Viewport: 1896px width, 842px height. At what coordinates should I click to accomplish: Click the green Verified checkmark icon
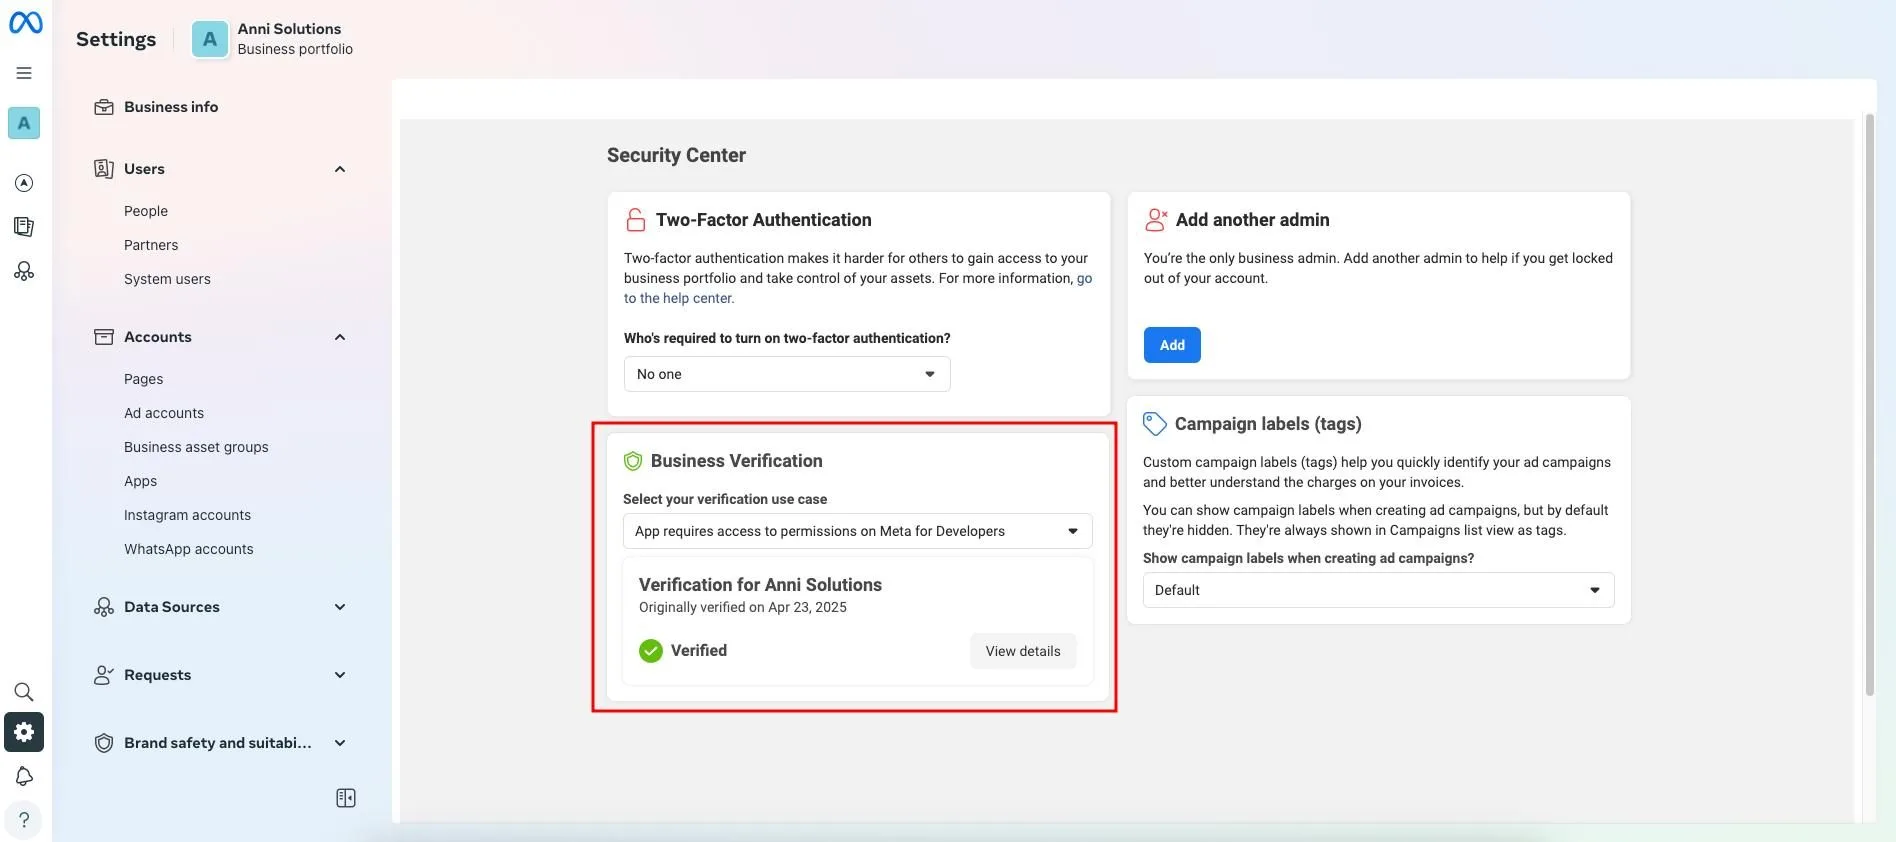coord(651,651)
